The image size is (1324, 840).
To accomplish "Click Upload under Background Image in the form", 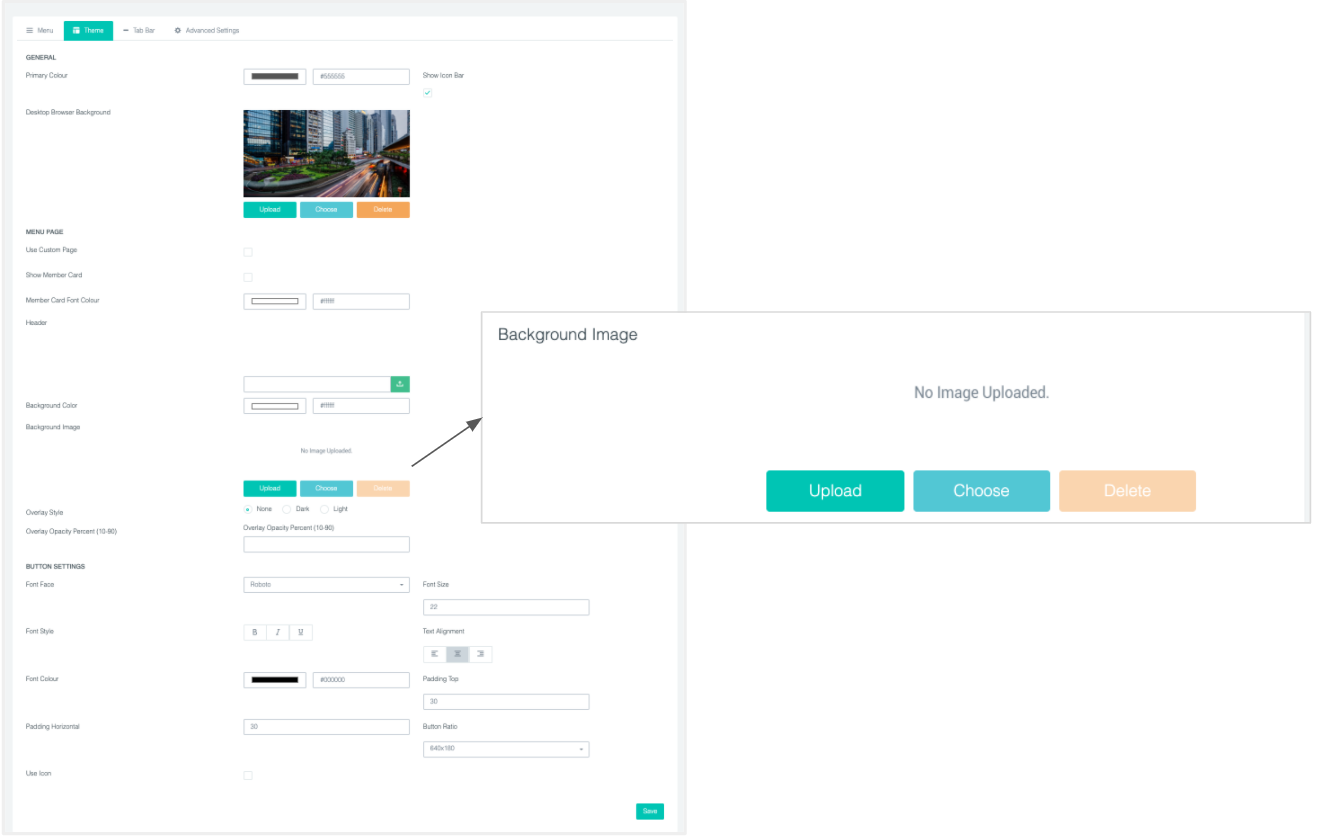I will click(x=270, y=489).
